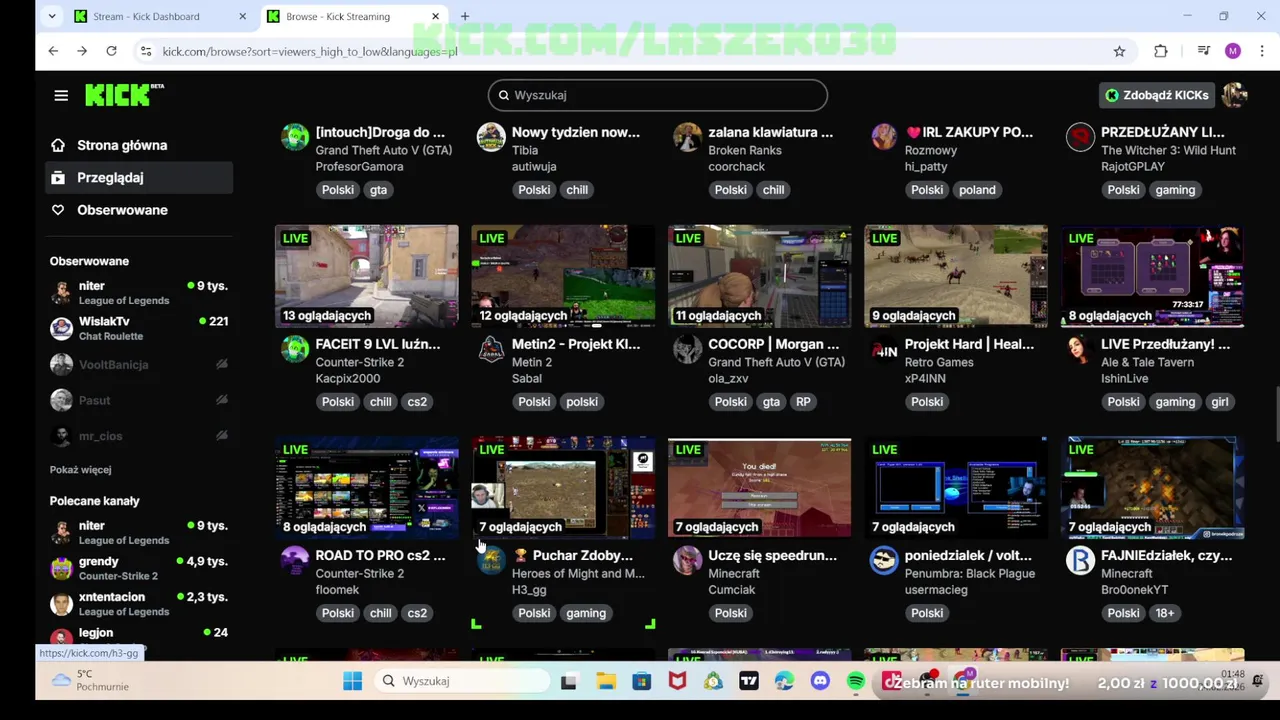This screenshot has height=720, width=1280.
Task: Bookmark this page with star icon
Action: (1119, 51)
